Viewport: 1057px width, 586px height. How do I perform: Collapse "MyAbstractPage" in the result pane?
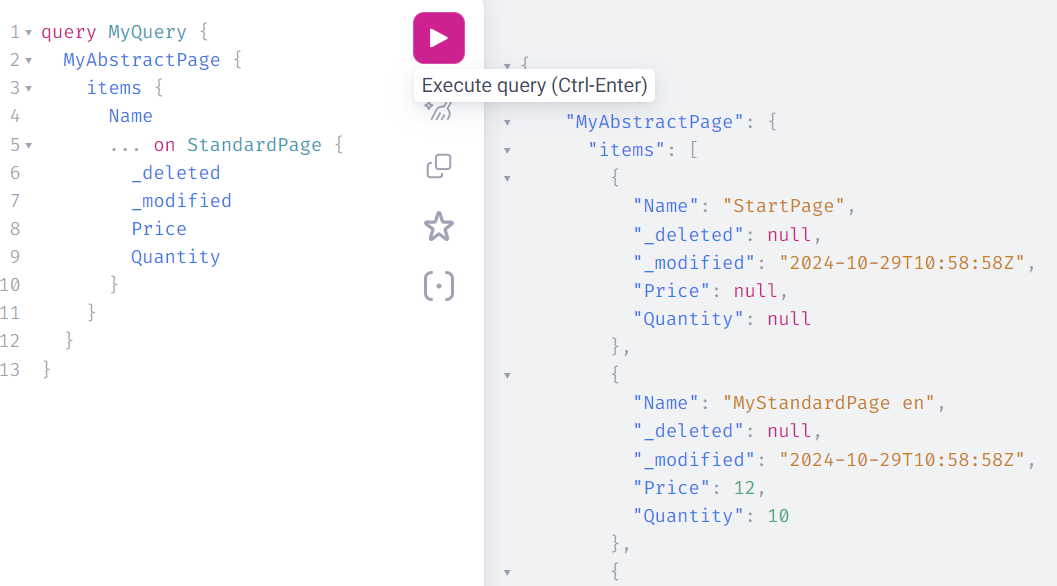507,123
